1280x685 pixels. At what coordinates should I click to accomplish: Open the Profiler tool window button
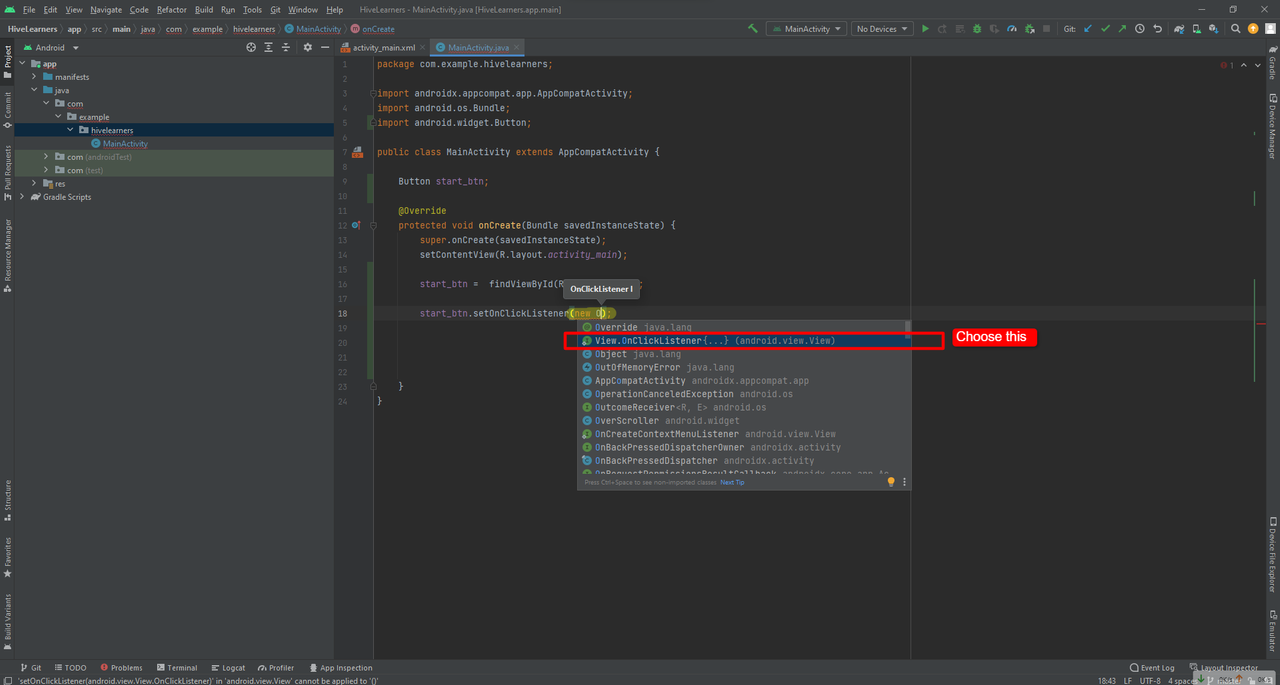click(x=276, y=668)
